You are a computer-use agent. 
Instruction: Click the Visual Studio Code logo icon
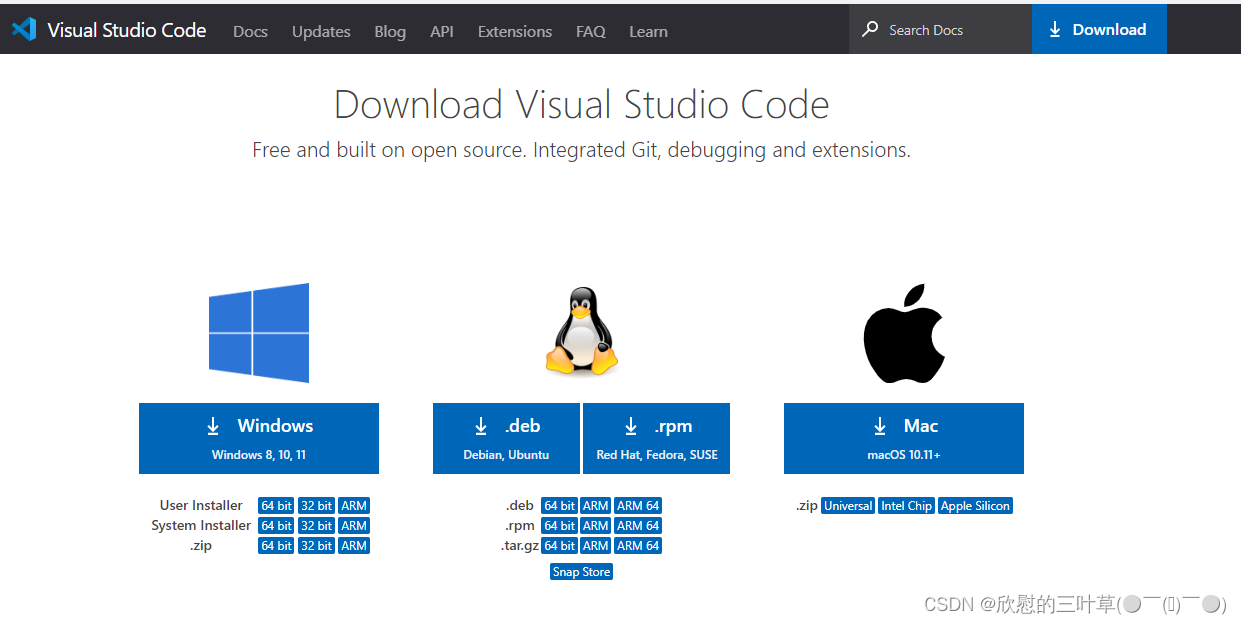tap(24, 30)
